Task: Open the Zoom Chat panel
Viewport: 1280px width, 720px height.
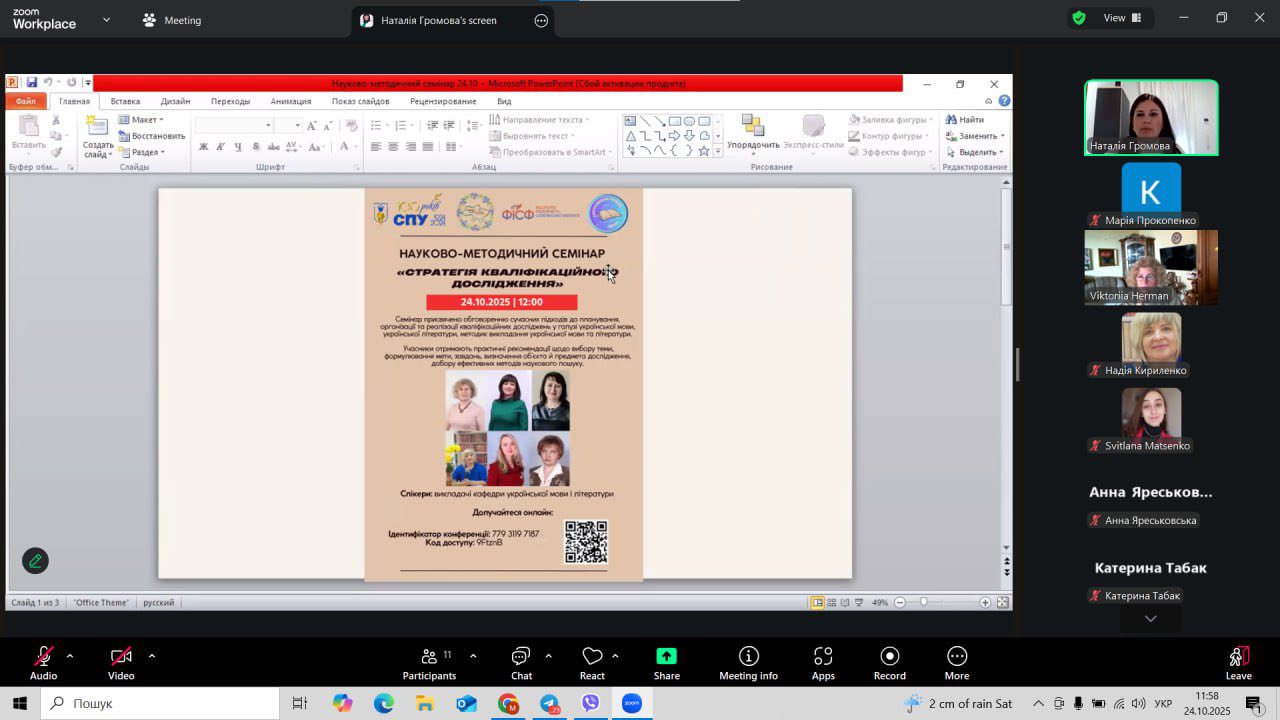Action: click(521, 657)
